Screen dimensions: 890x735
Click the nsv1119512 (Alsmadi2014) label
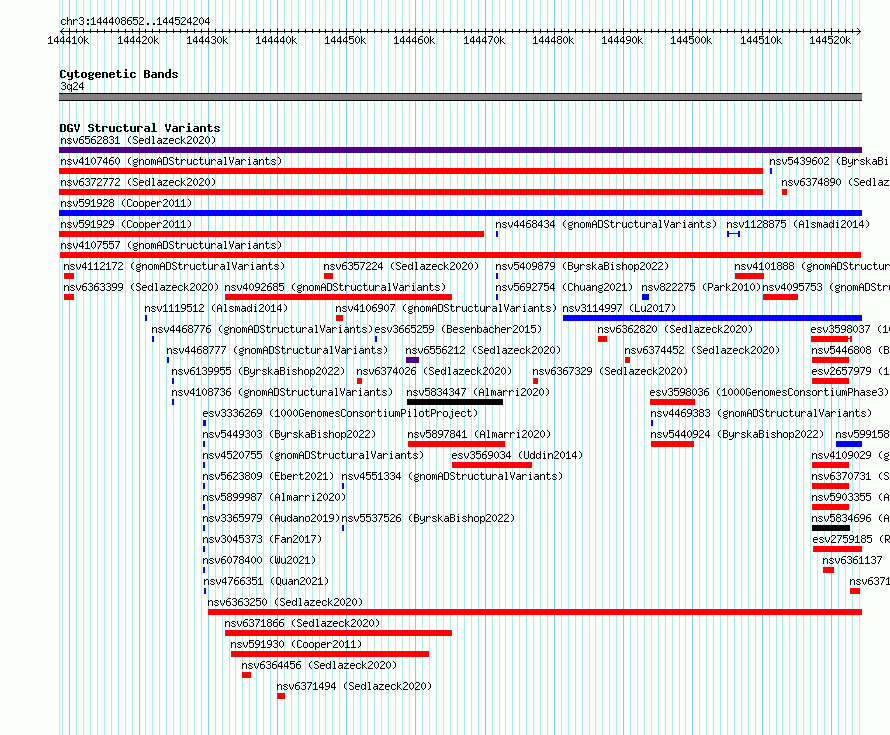tap(216, 308)
